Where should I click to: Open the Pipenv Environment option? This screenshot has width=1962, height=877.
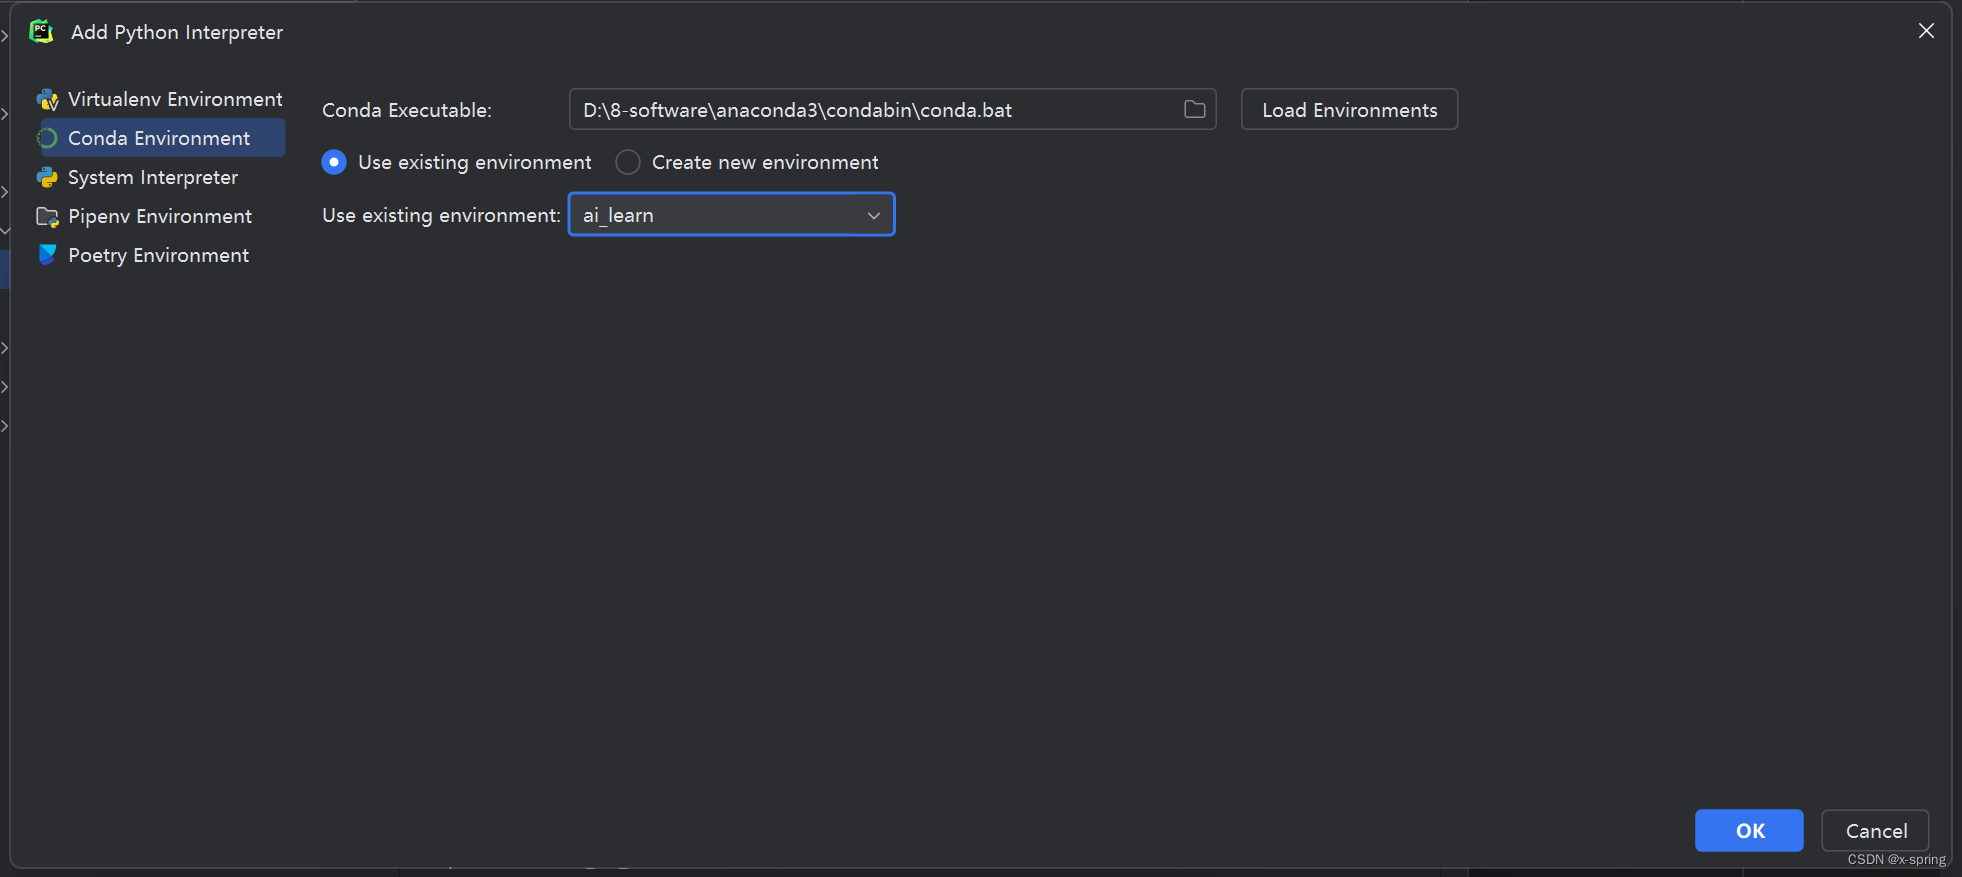point(160,216)
